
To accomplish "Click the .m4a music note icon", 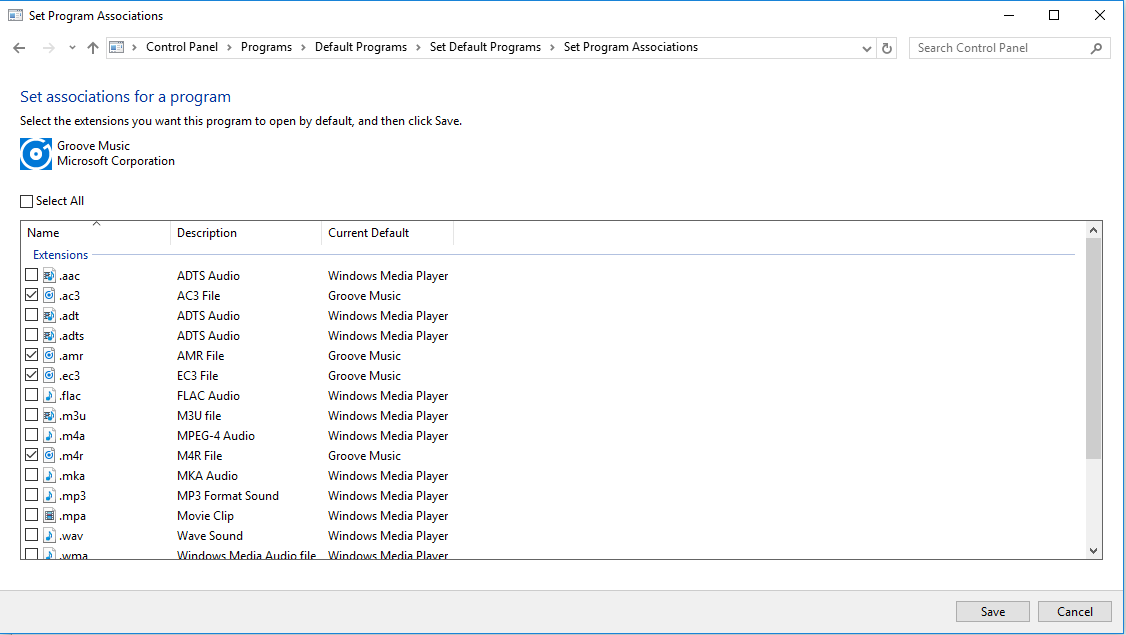I will point(49,436).
